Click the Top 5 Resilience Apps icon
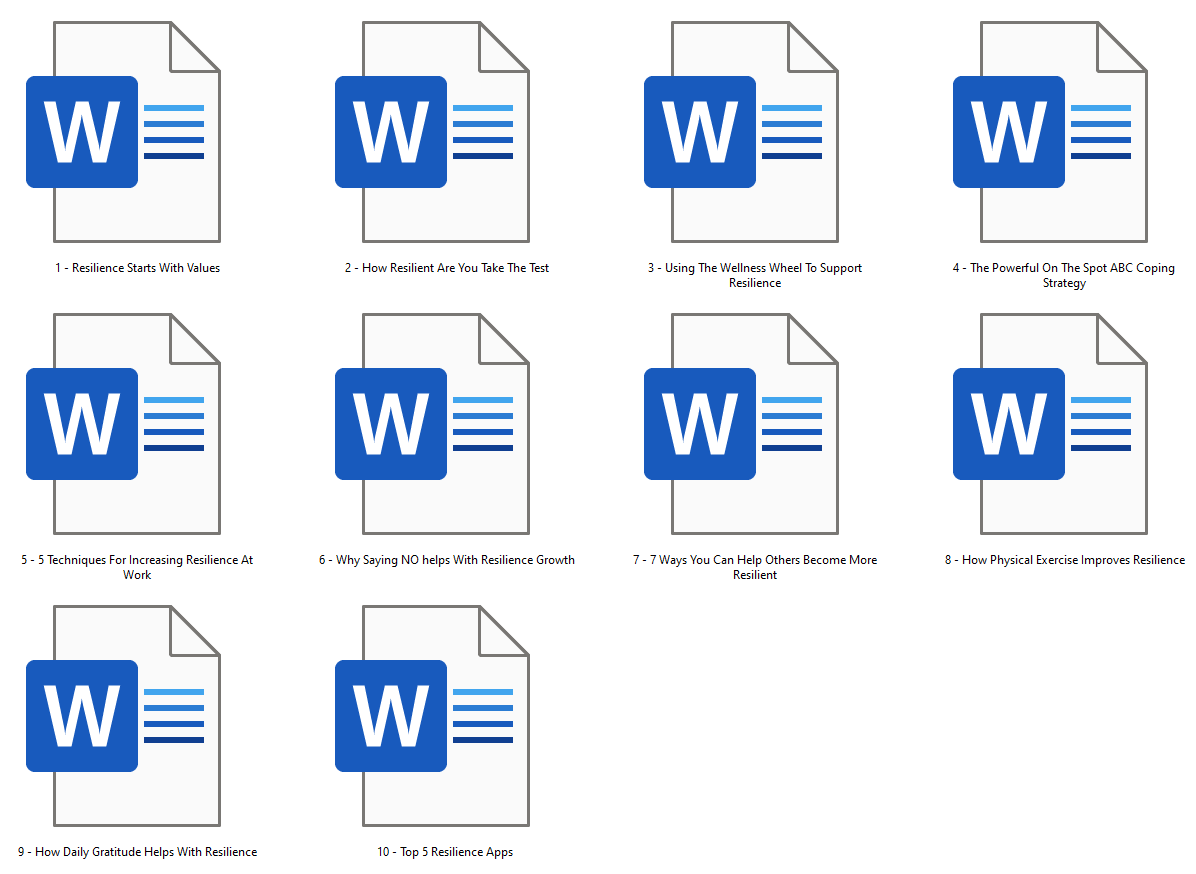 [432, 716]
